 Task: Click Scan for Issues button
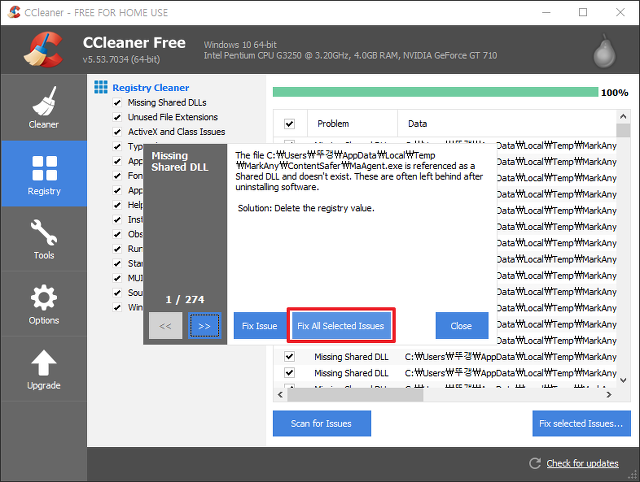point(322,424)
